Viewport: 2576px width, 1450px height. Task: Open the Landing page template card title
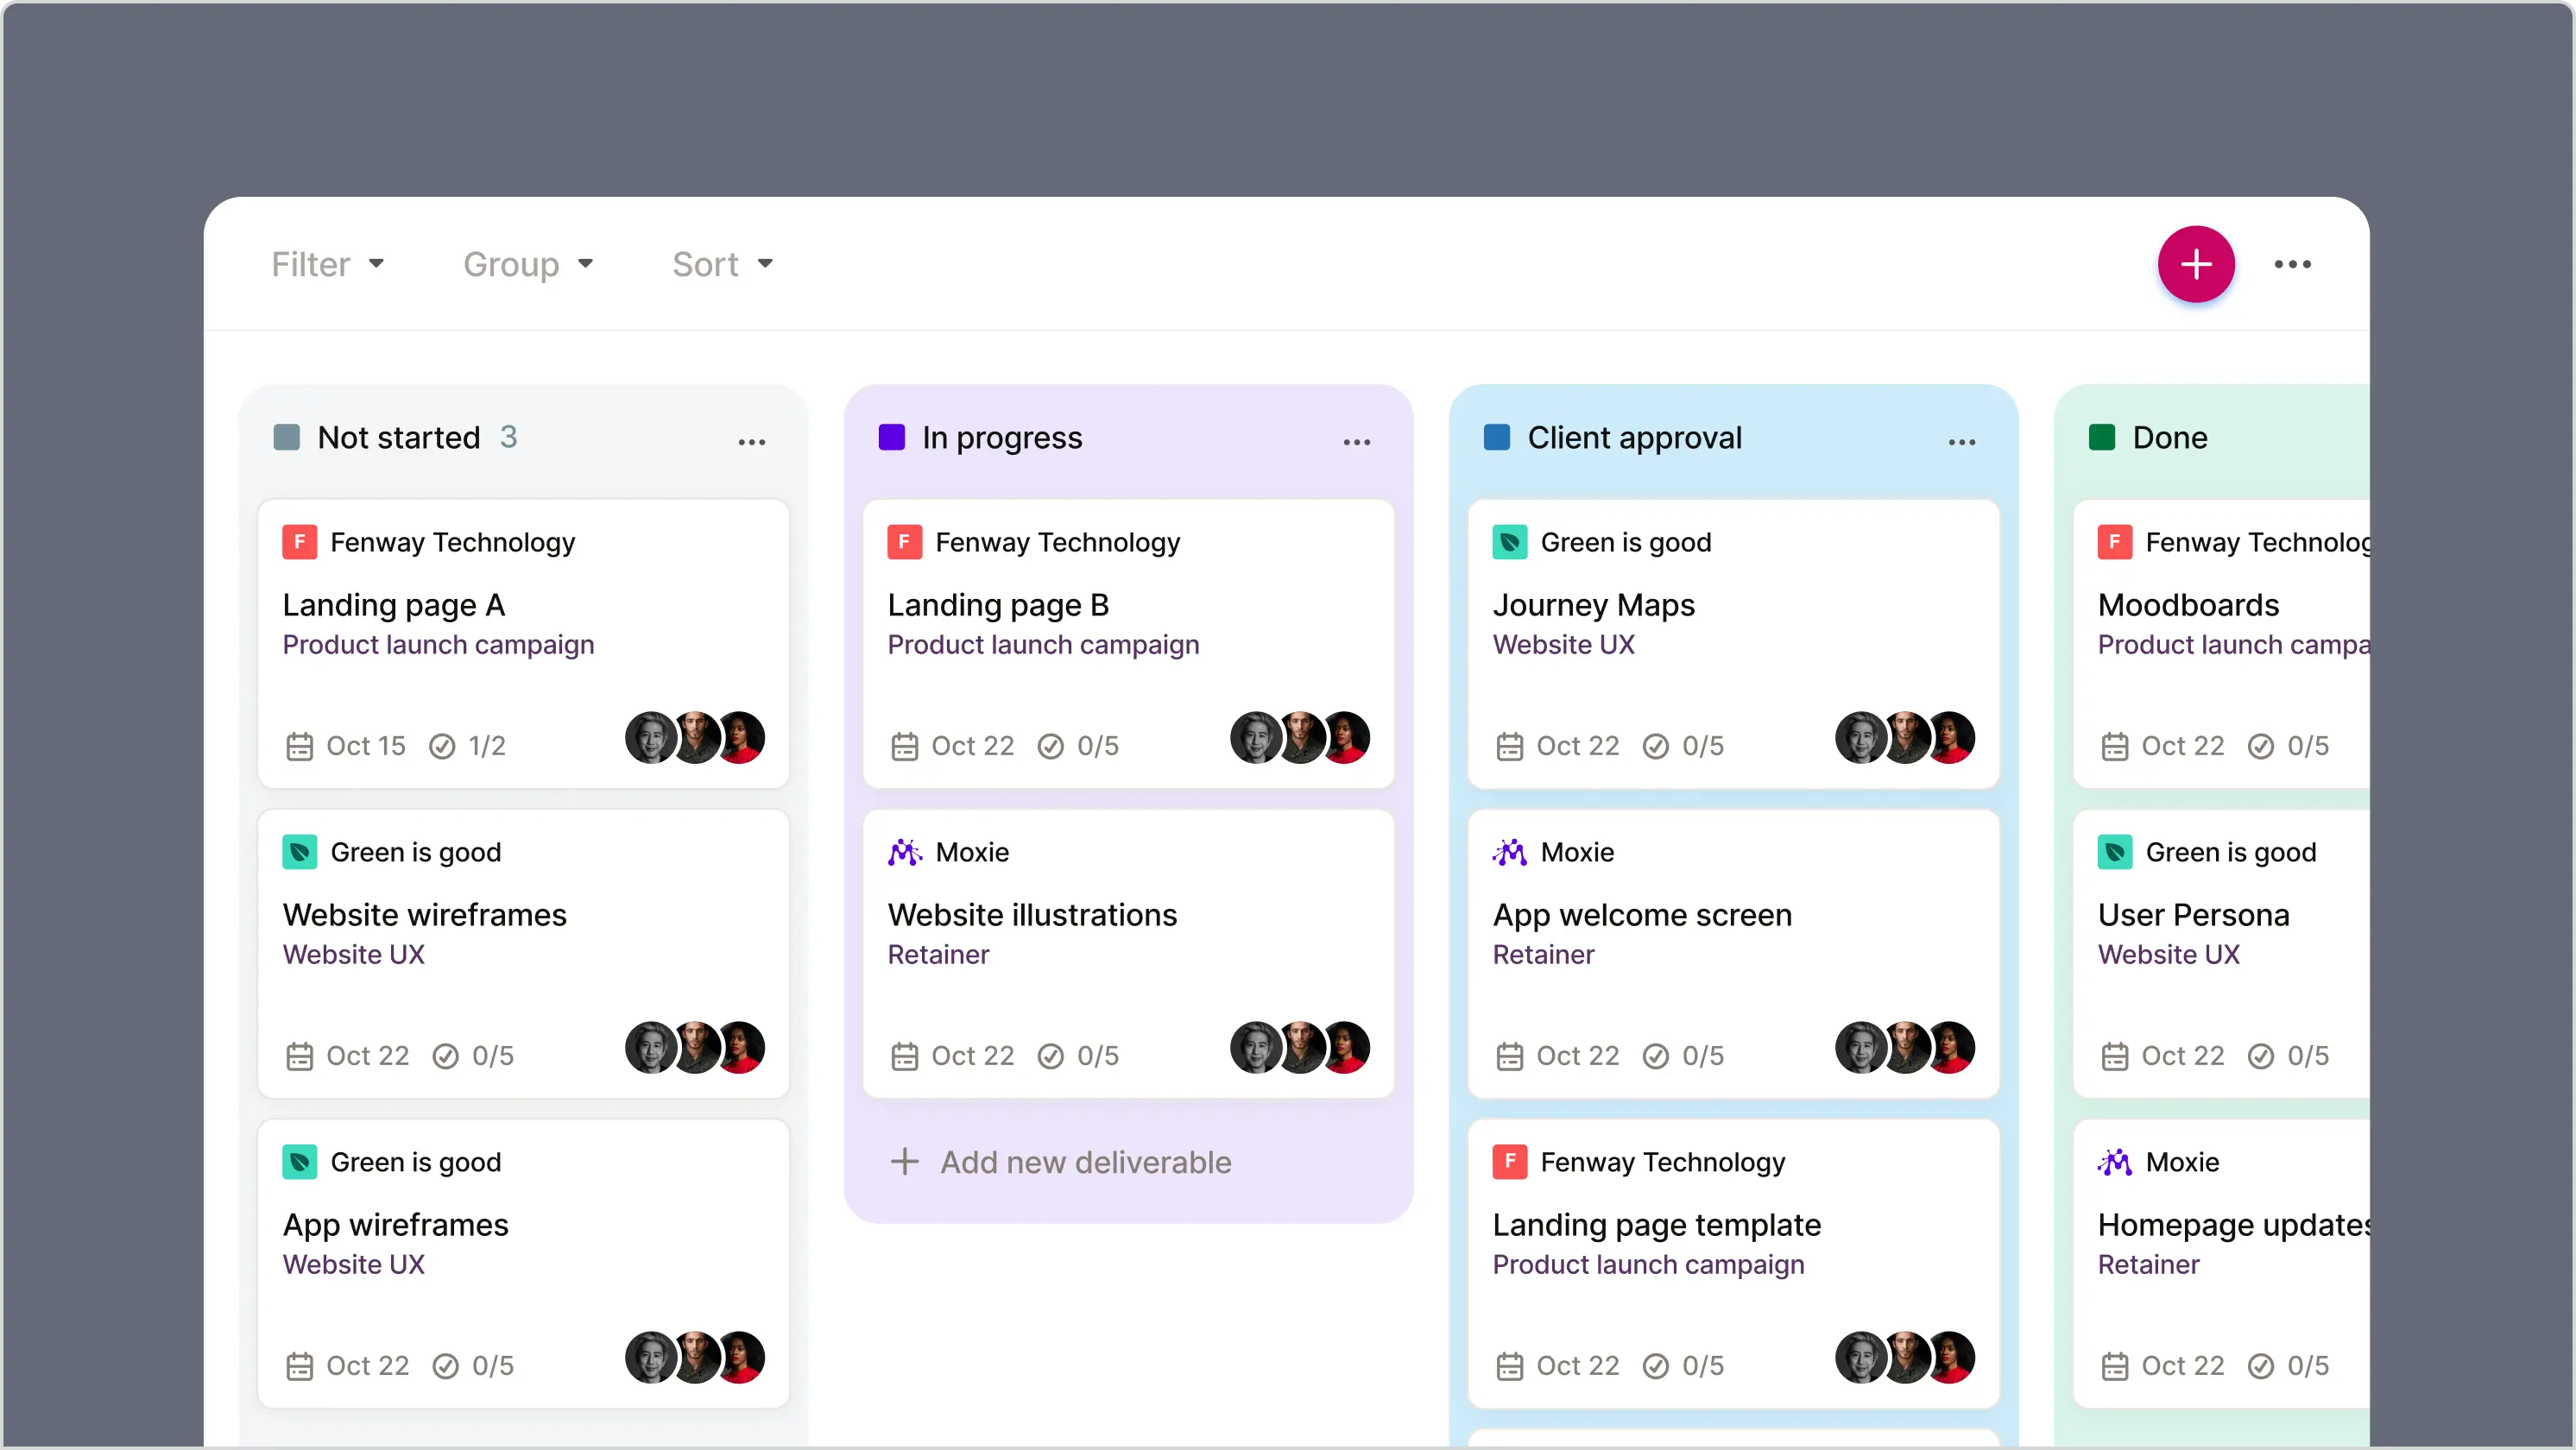1656,1224
